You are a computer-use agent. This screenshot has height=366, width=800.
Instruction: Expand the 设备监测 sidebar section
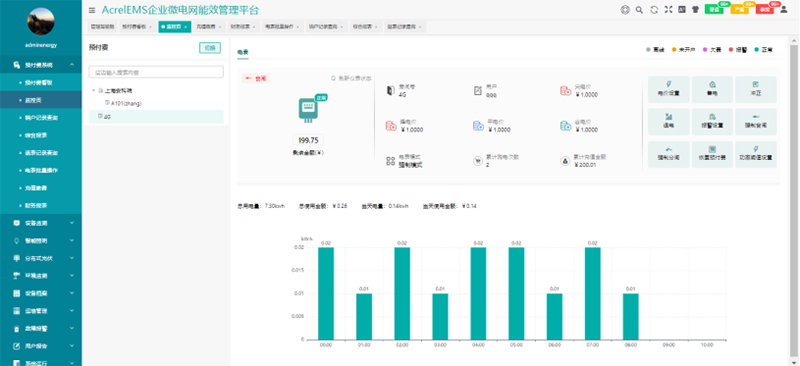coord(41,223)
